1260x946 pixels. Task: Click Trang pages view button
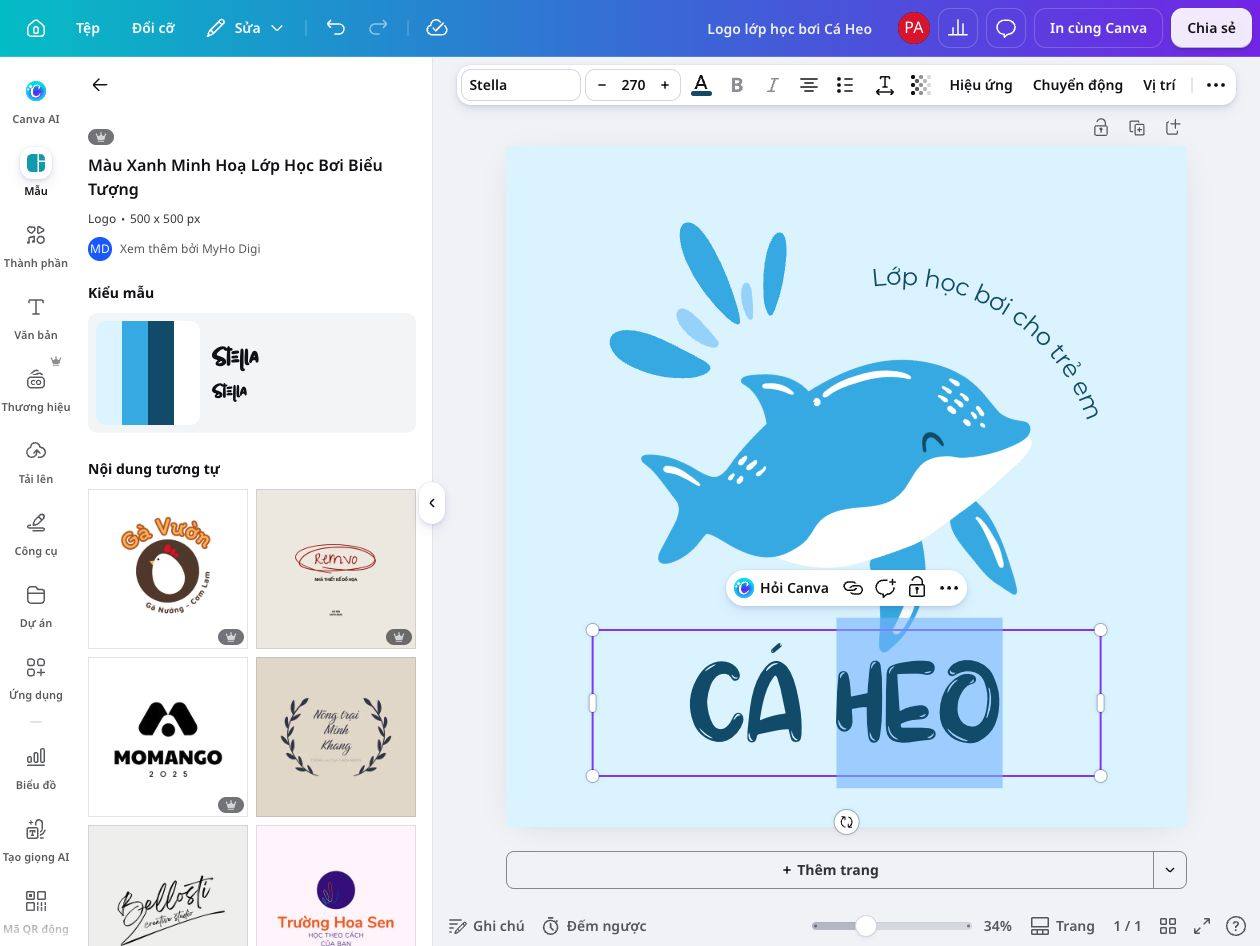[1062, 926]
